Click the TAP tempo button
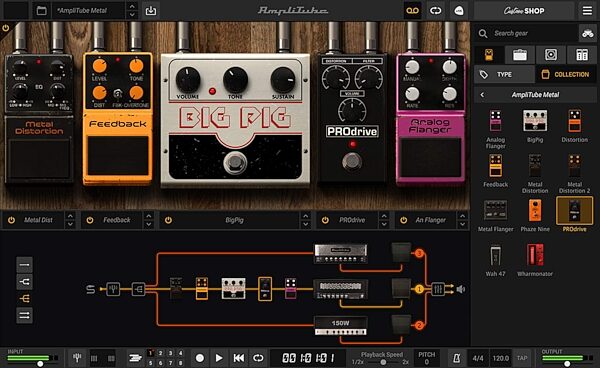 tap(522, 358)
